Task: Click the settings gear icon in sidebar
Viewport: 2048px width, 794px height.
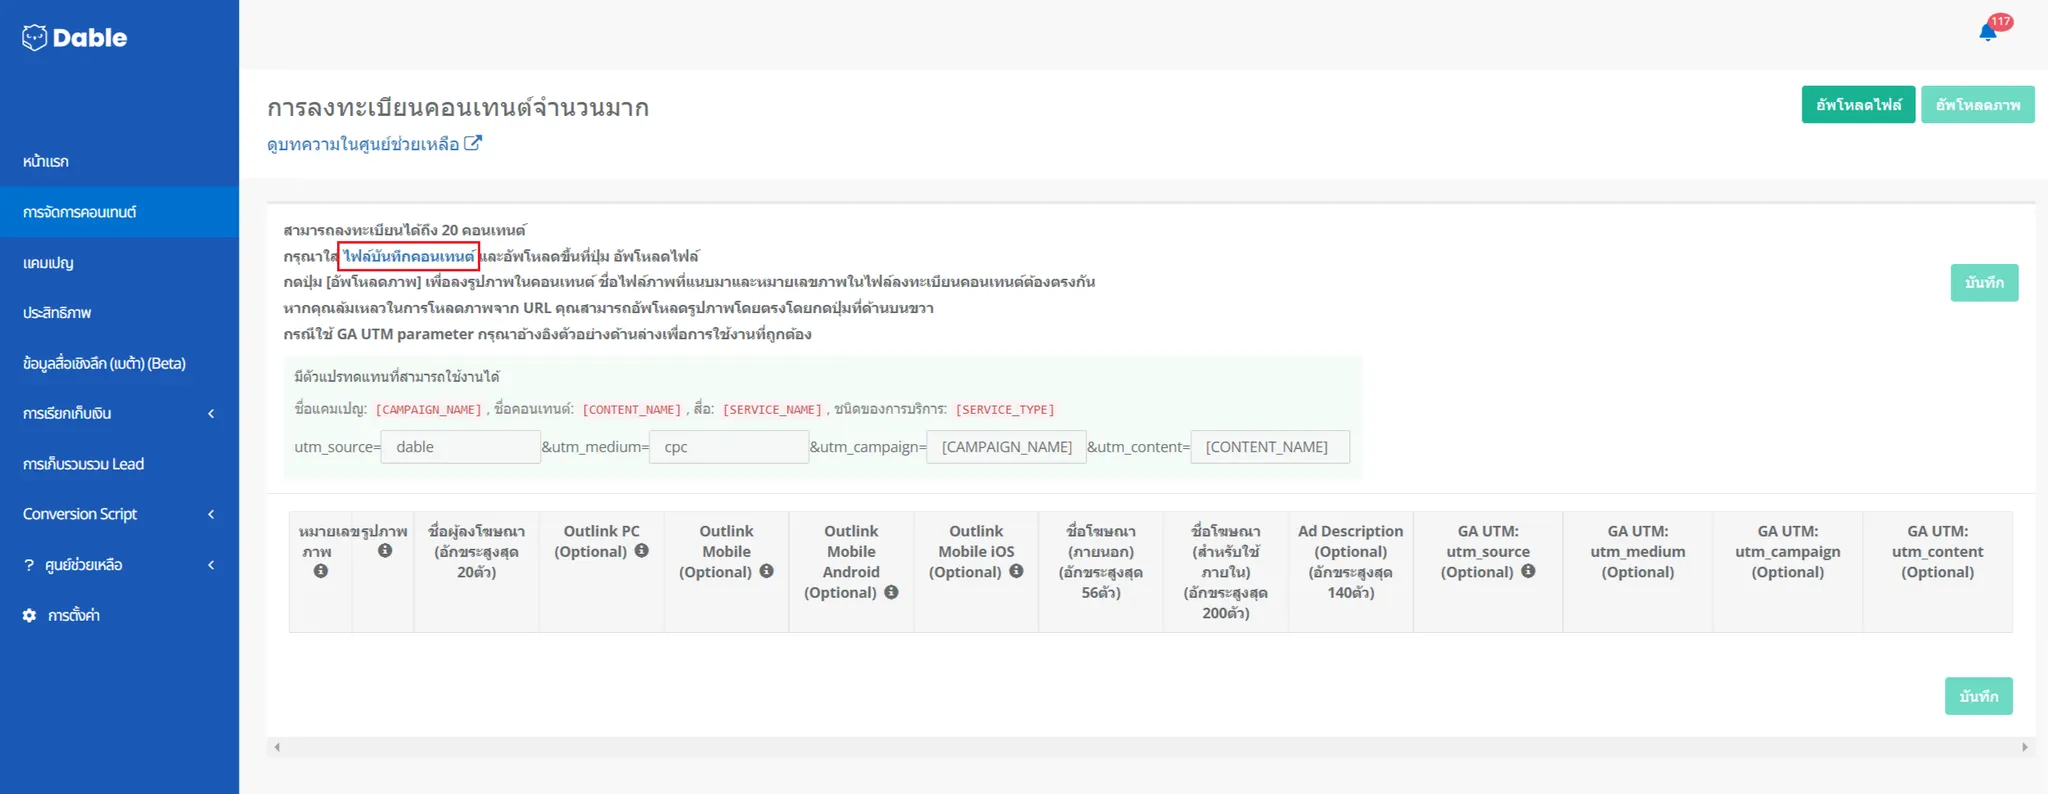Action: pos(30,616)
